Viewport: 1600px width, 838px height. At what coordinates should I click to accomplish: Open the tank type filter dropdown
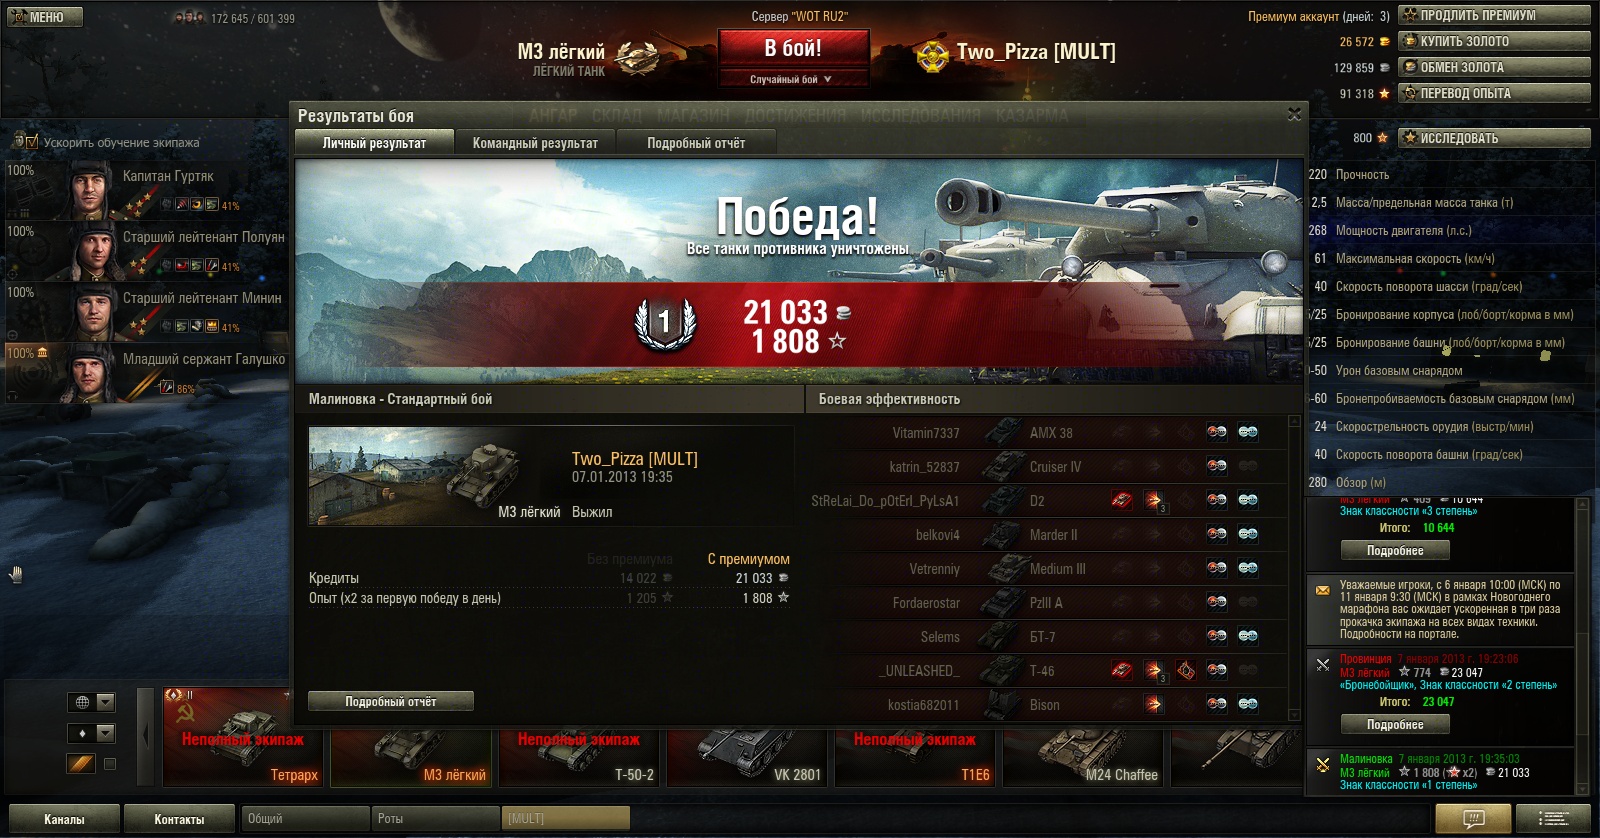91,733
